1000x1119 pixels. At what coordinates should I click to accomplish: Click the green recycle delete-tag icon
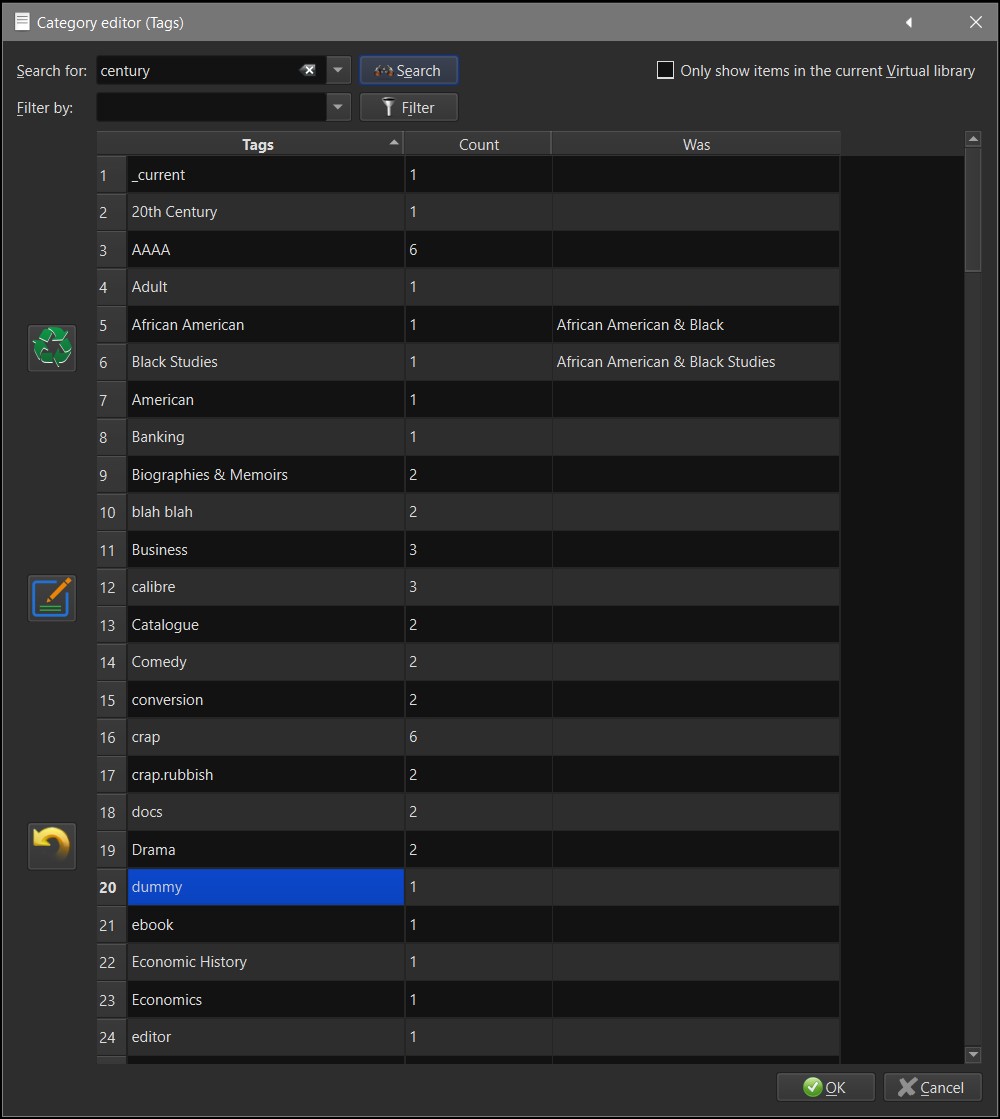[52, 348]
